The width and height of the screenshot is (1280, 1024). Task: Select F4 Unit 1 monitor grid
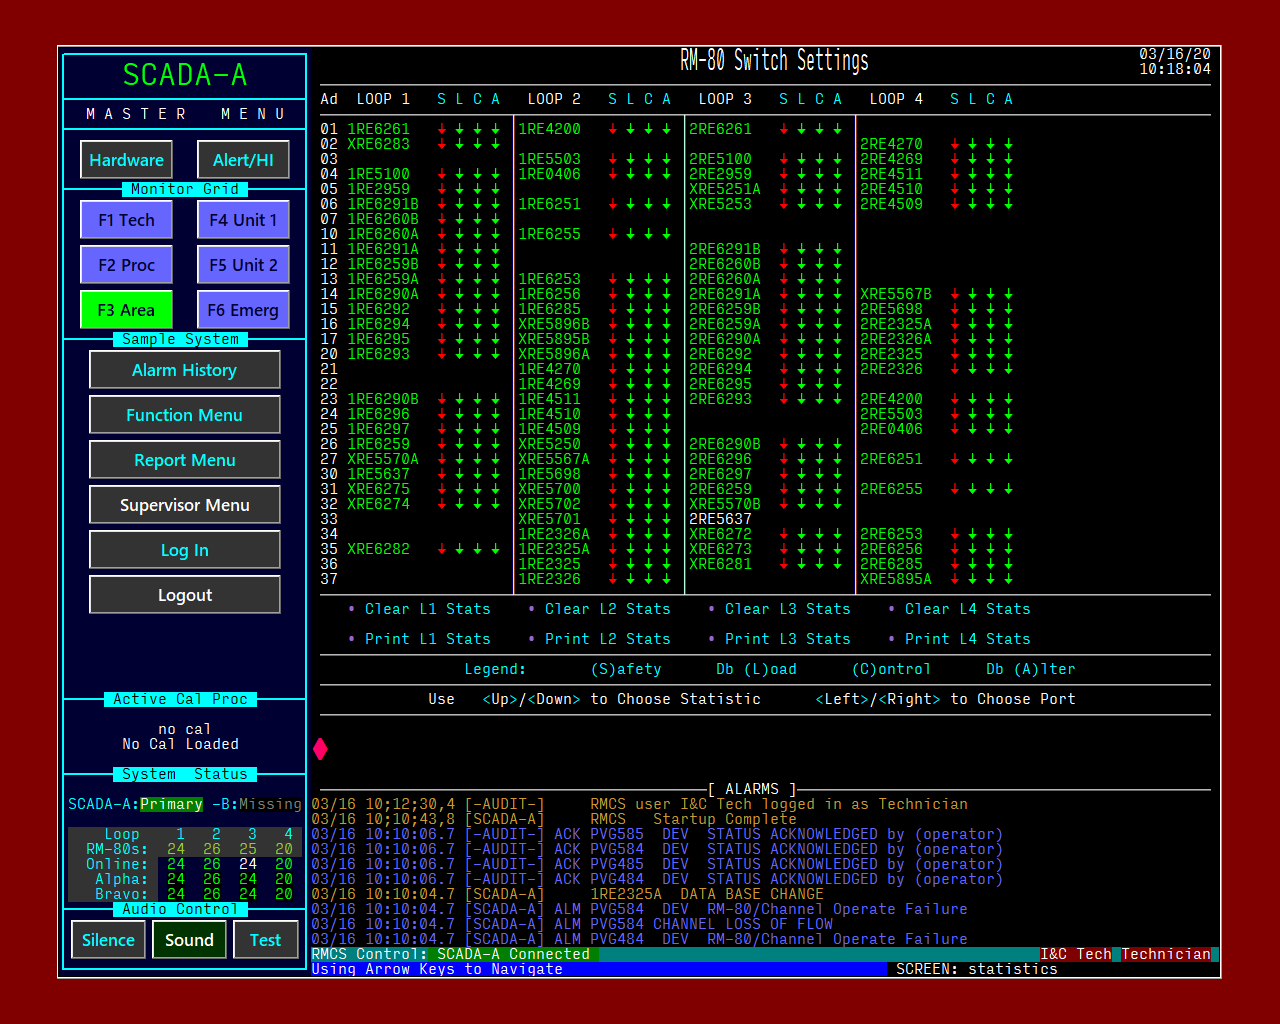pyautogui.click(x=243, y=220)
